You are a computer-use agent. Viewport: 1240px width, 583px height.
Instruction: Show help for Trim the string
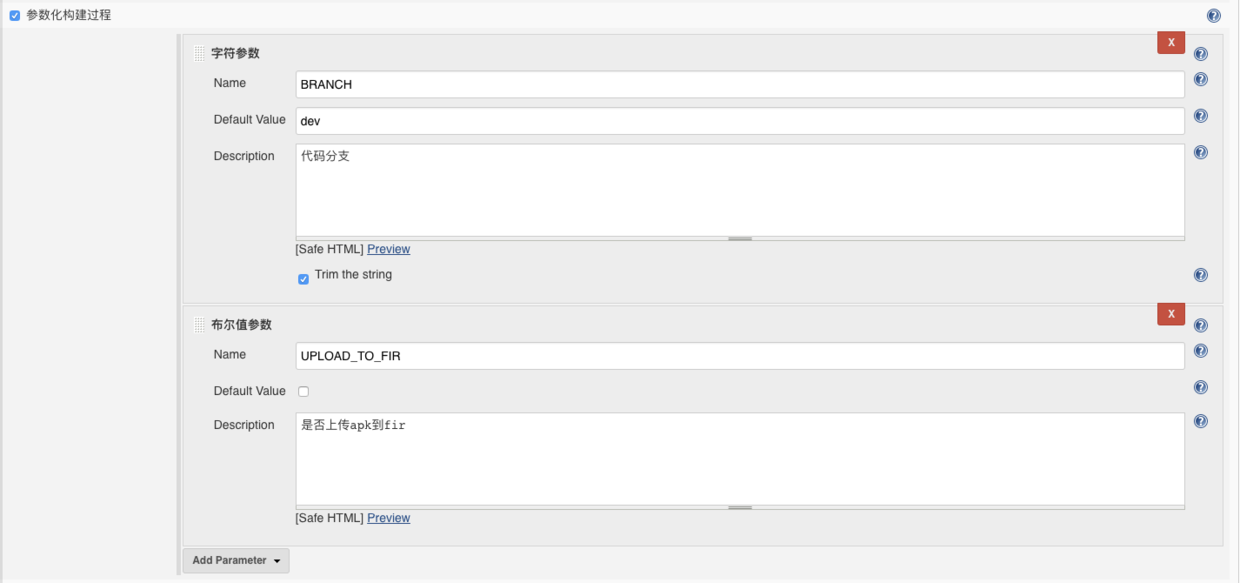[x=1200, y=275]
